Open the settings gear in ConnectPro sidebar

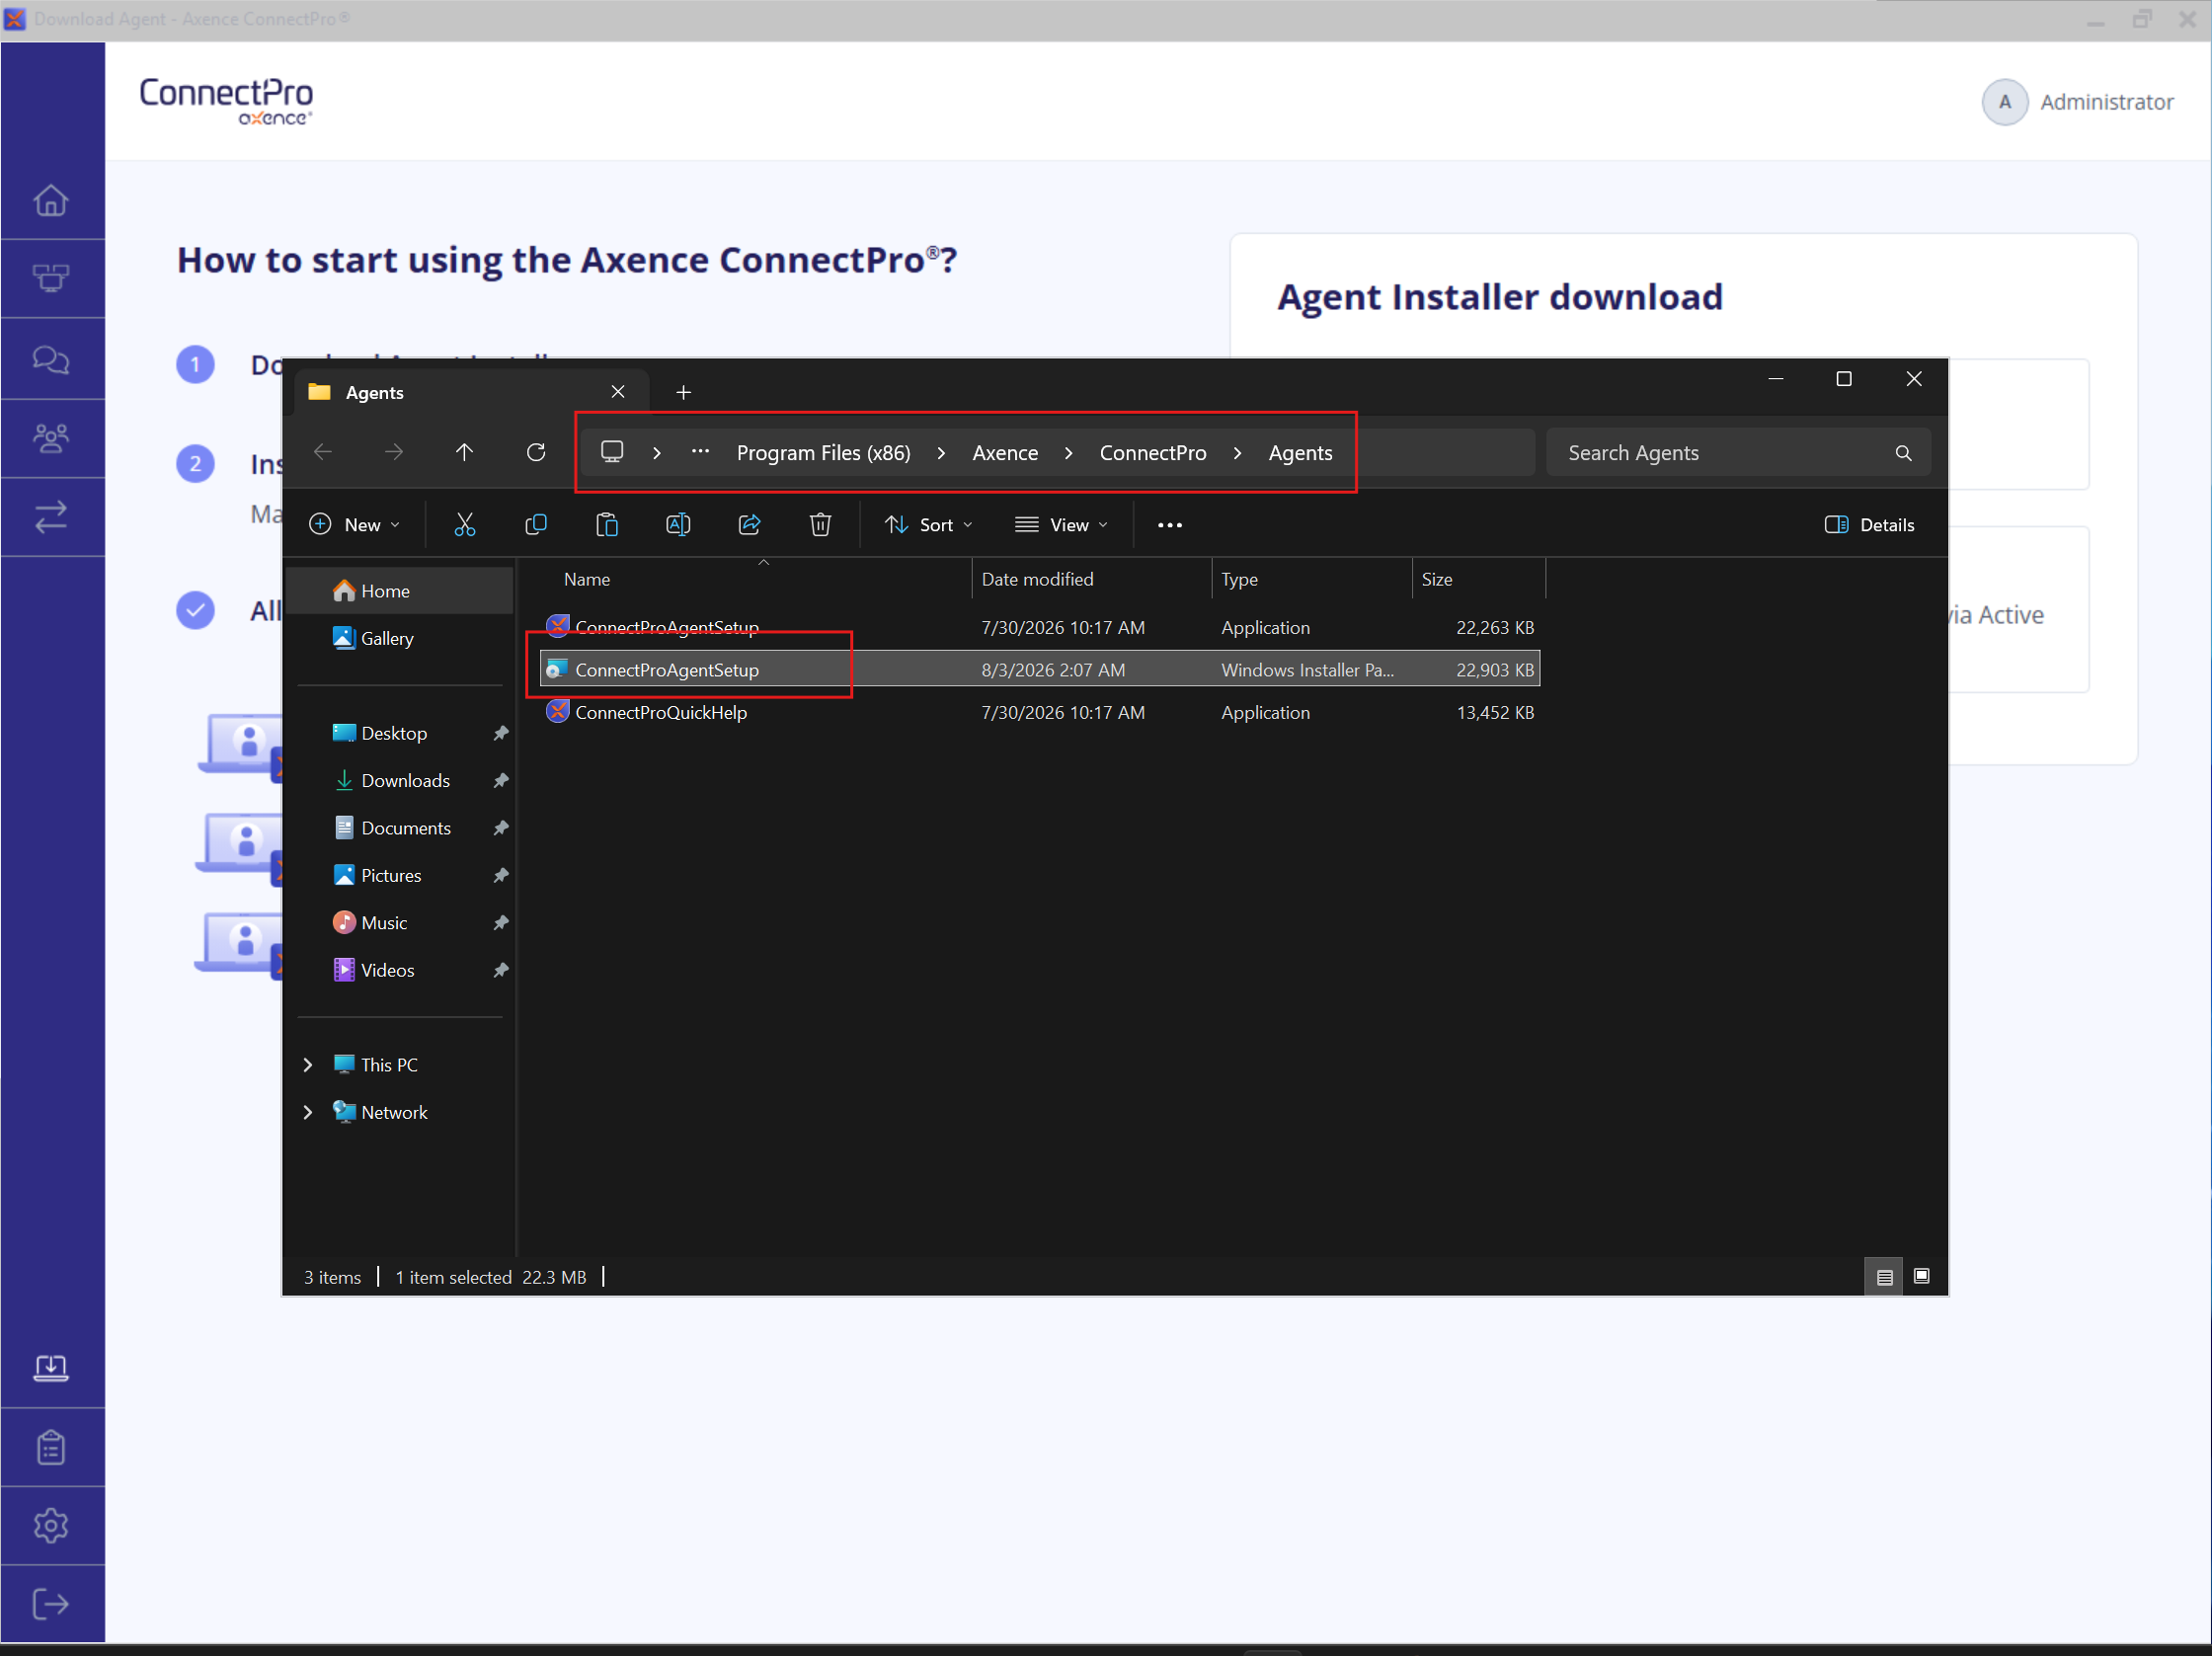coord(51,1525)
